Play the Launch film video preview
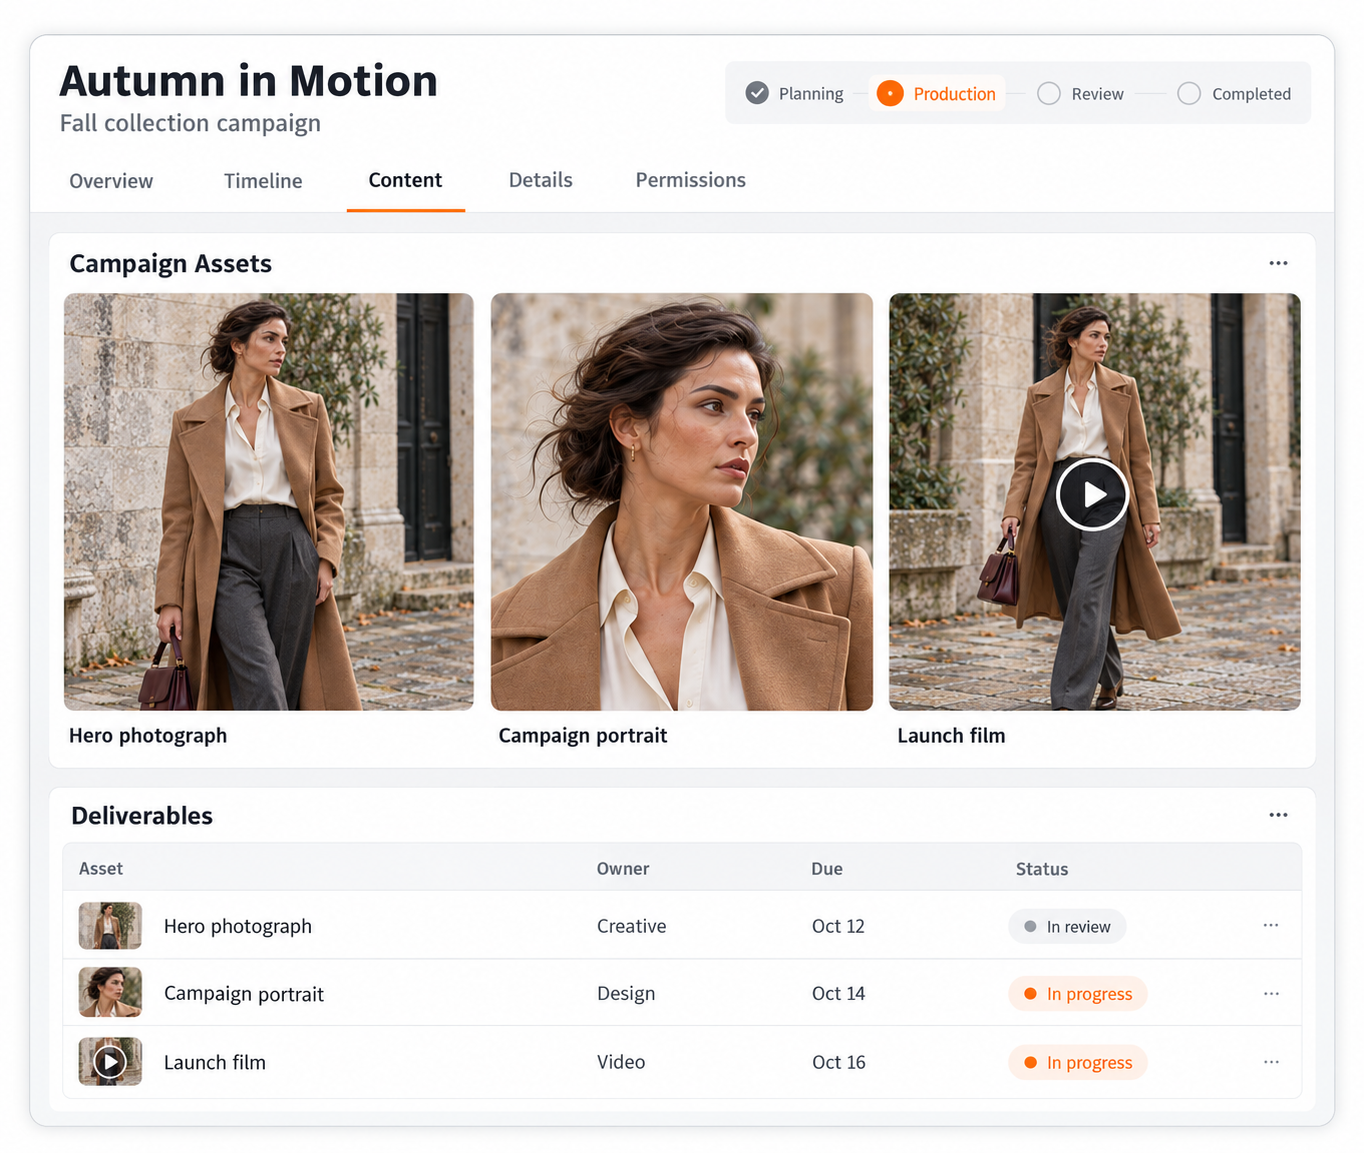The image size is (1364, 1153). click(1092, 494)
